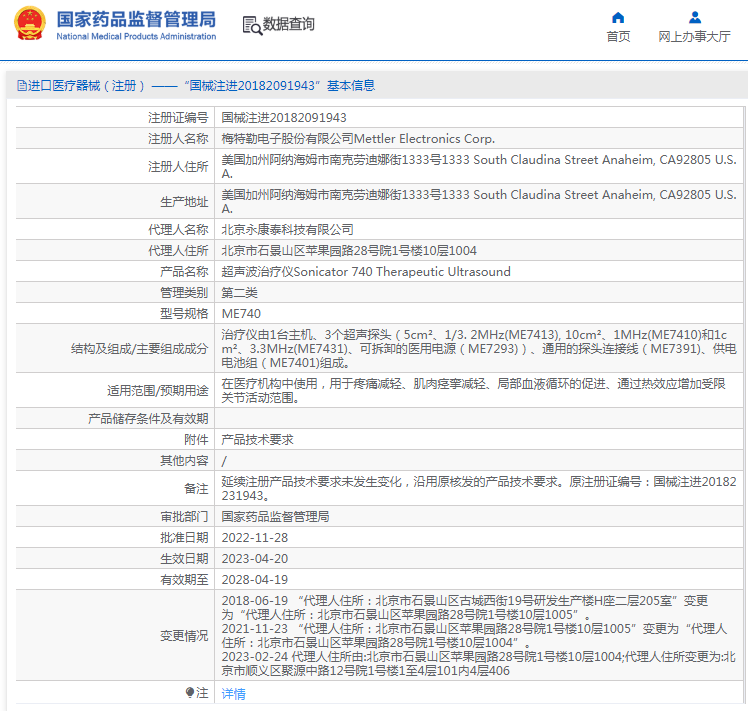
Task: Click the 网上办事大厅 person icon
Action: point(694,17)
